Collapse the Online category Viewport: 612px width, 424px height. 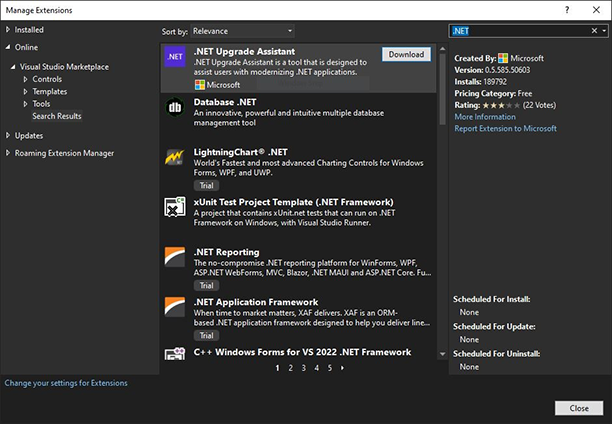8,47
